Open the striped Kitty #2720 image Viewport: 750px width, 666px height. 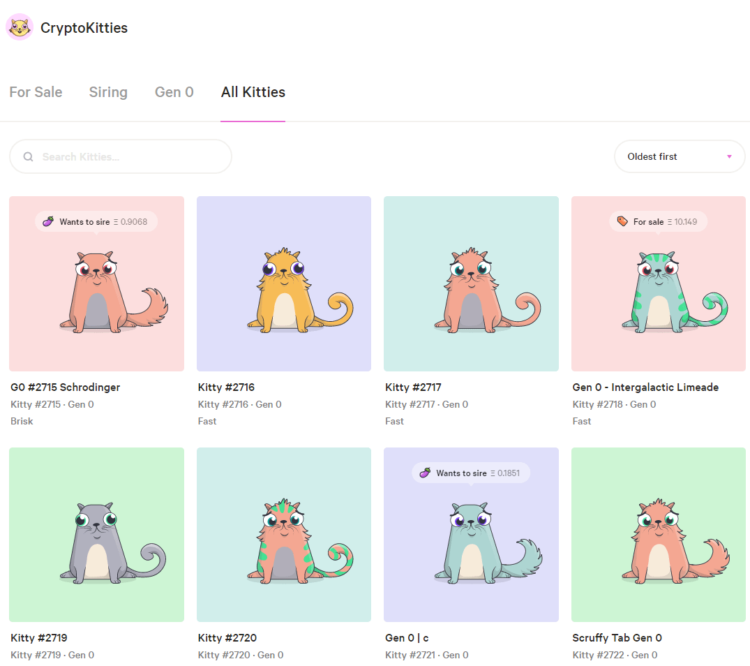point(284,535)
